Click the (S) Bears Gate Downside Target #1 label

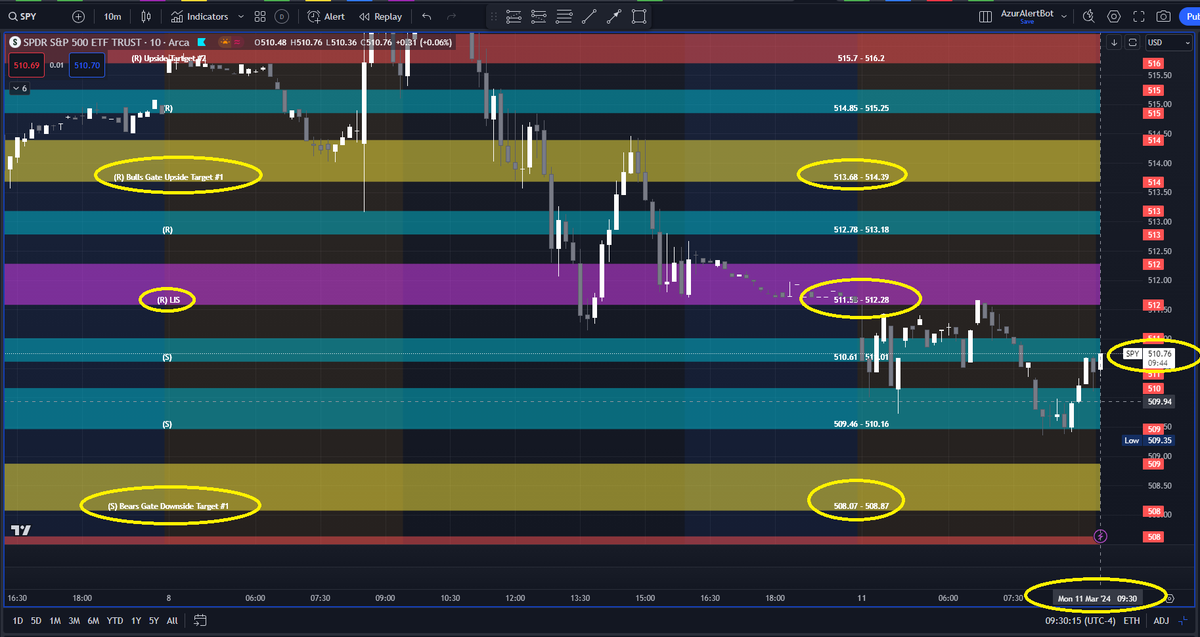pos(168,506)
